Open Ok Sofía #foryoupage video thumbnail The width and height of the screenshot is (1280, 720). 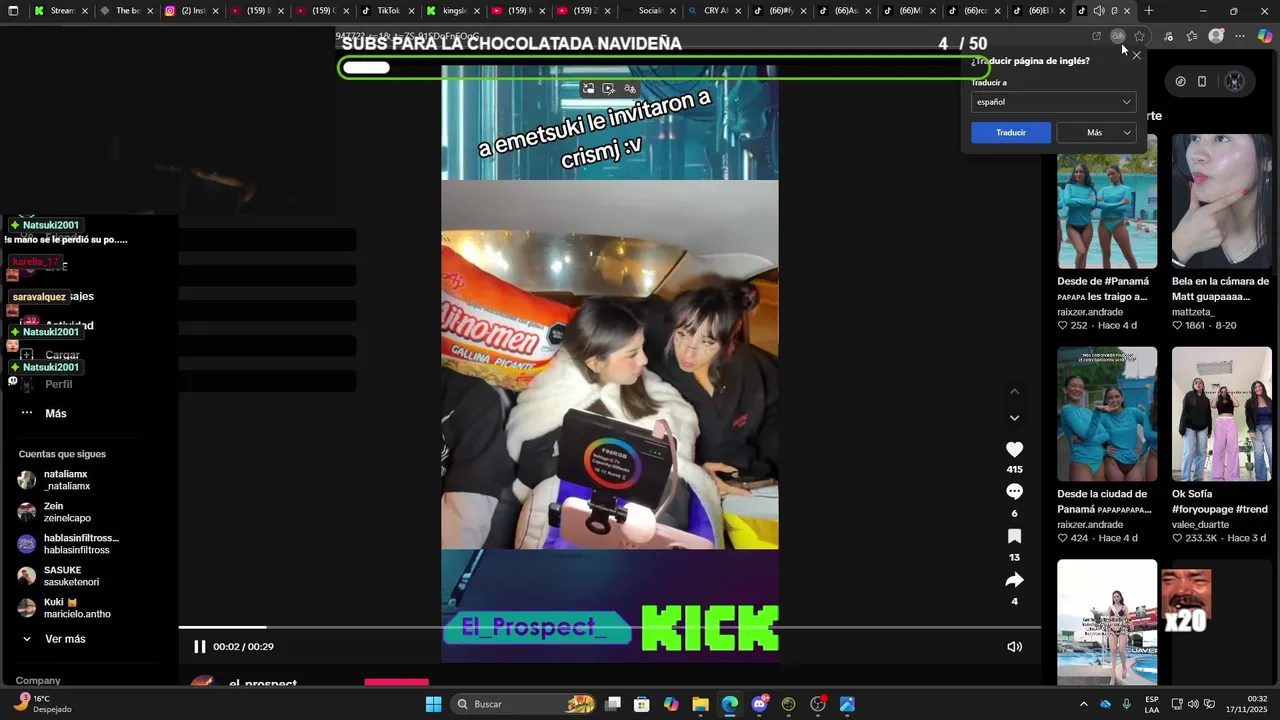[x=1222, y=414]
